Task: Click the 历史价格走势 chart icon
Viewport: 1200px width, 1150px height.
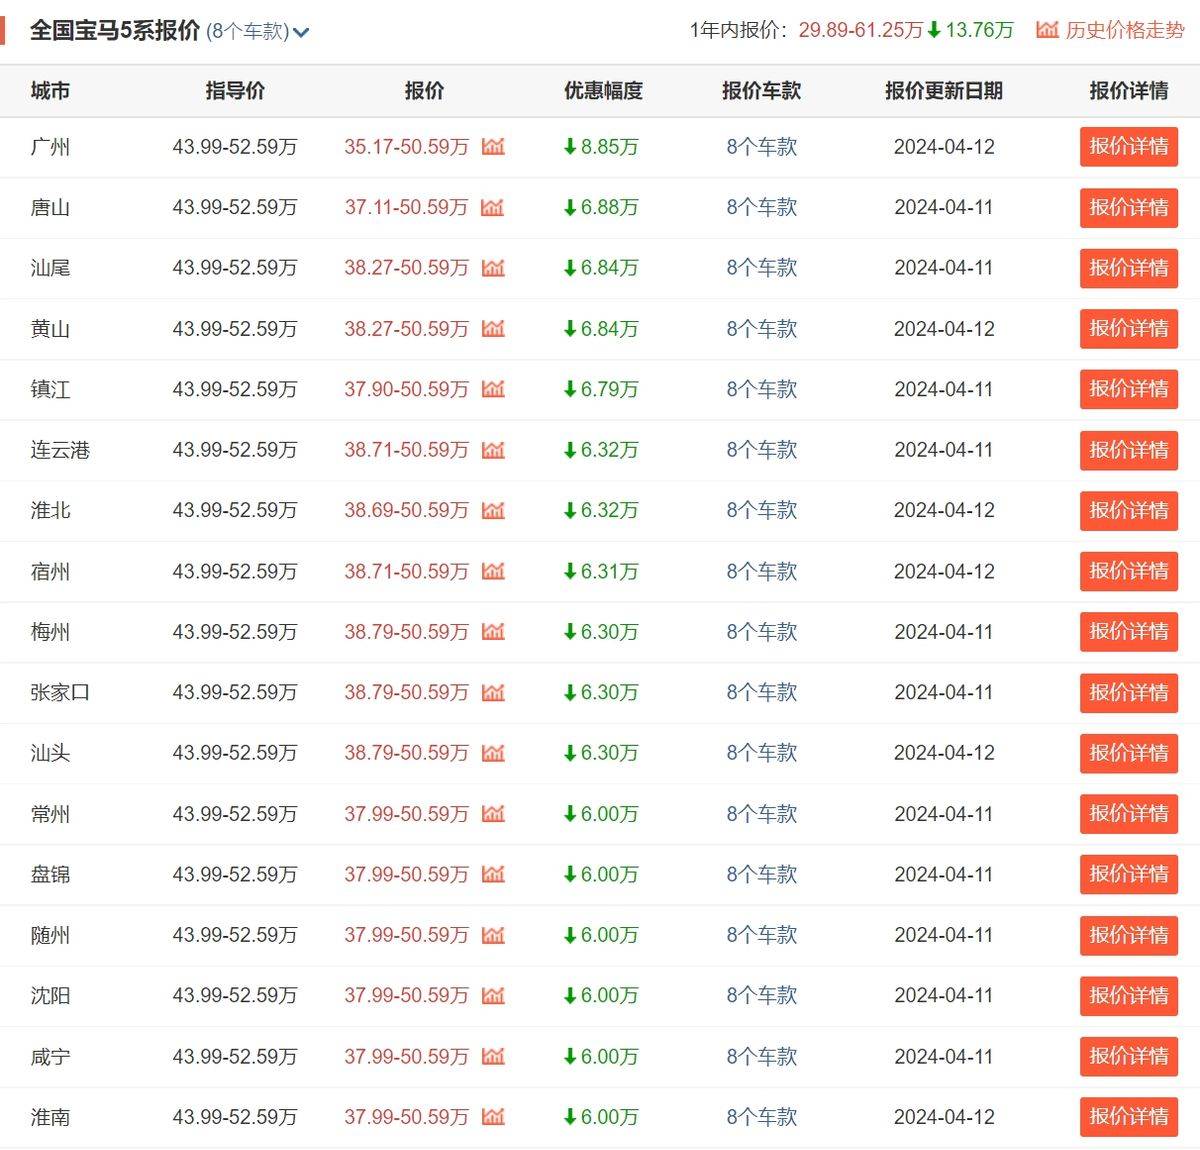Action: coord(1046,30)
